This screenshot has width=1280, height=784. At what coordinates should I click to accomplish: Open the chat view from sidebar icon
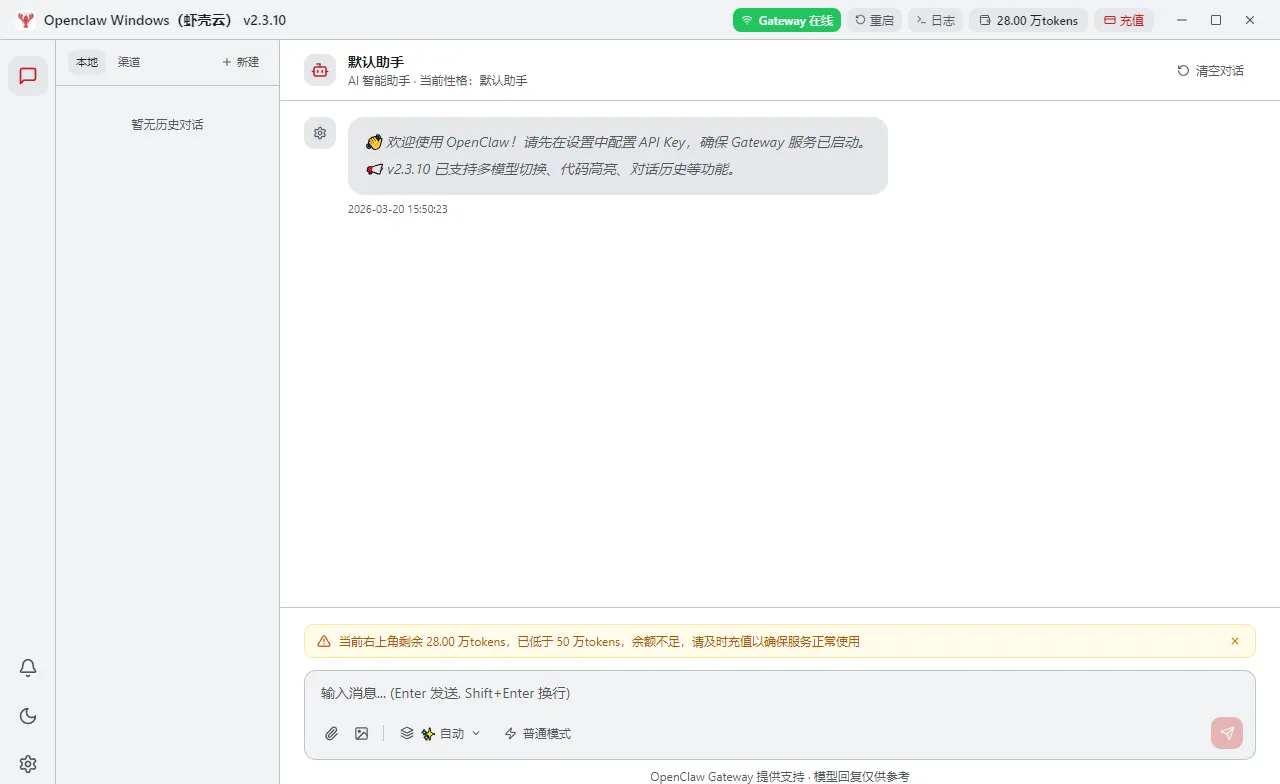28,76
